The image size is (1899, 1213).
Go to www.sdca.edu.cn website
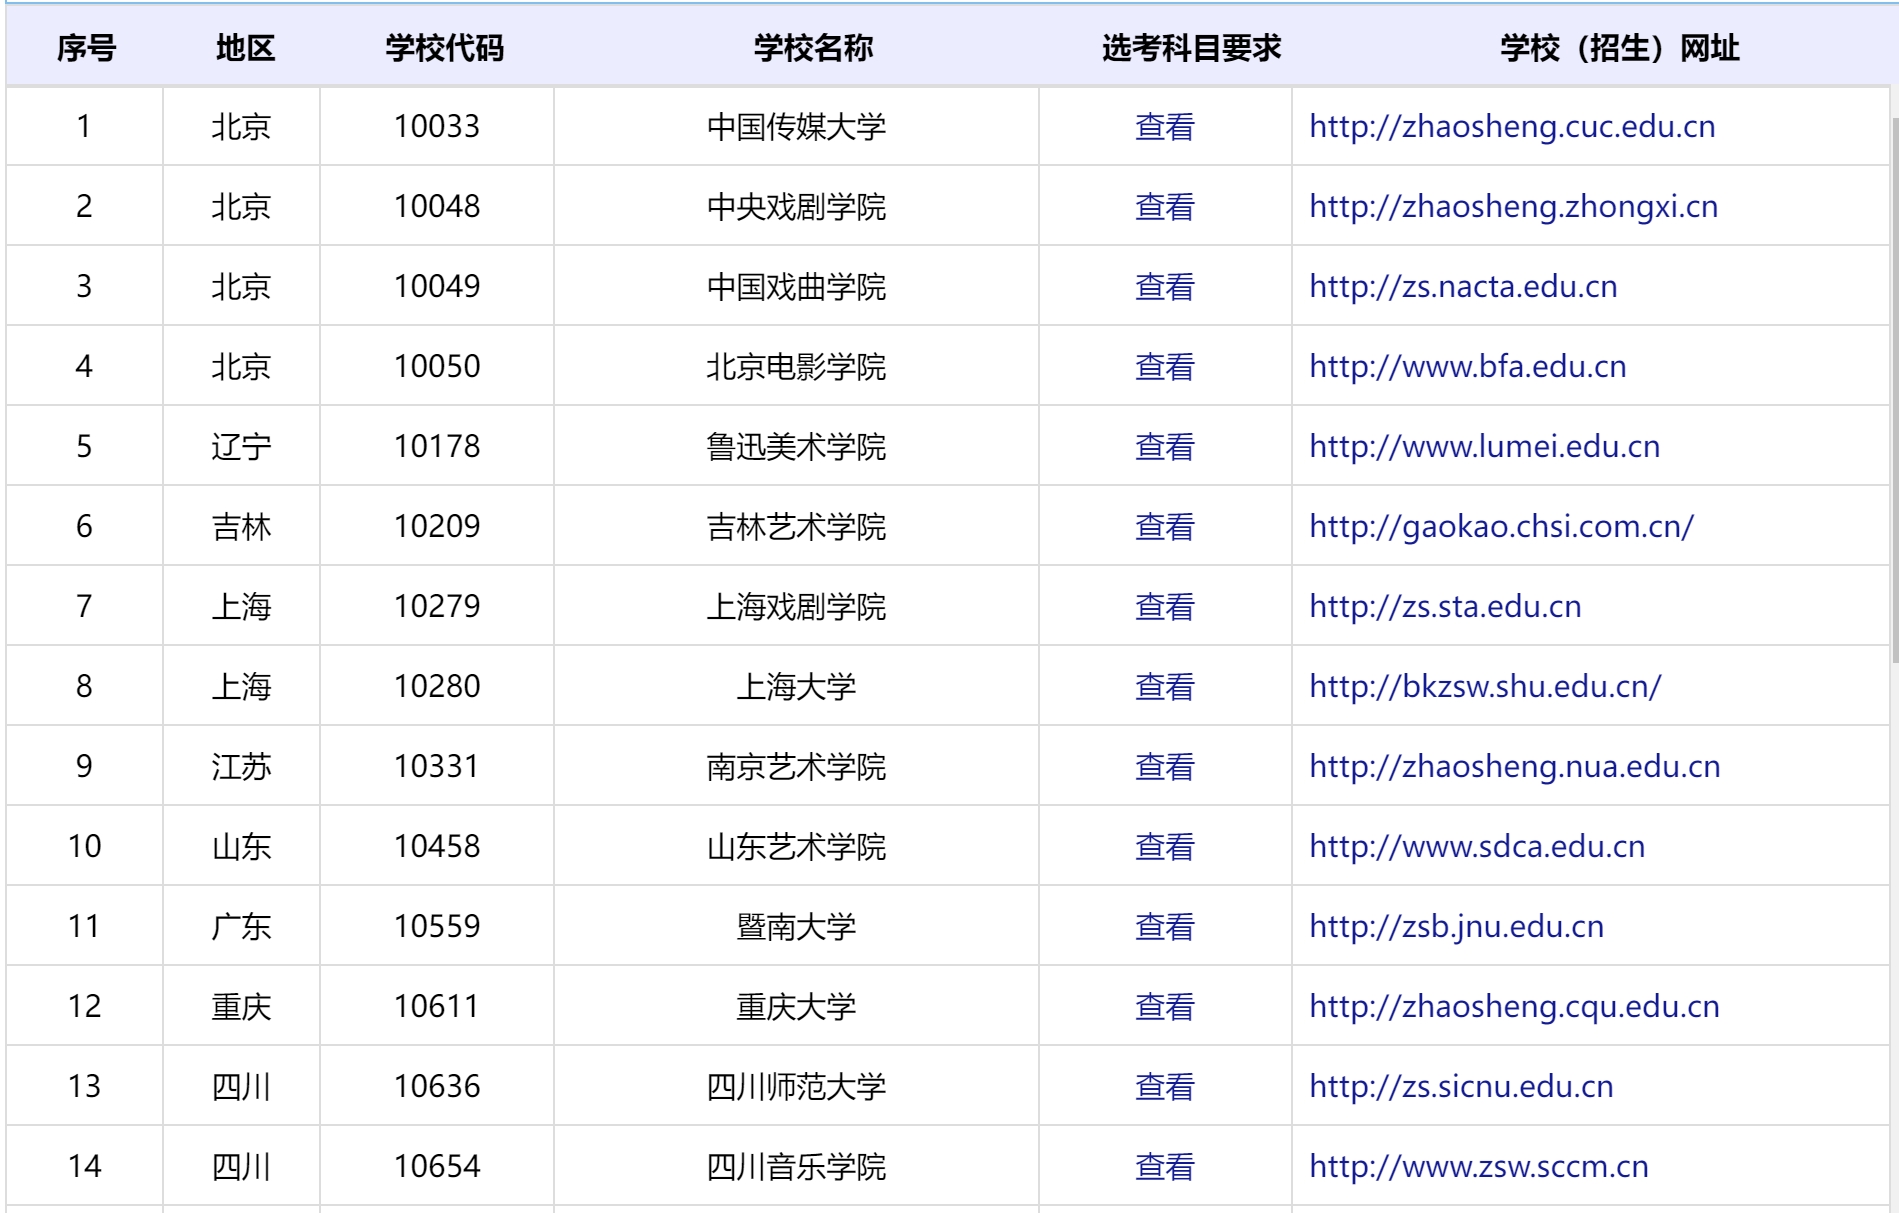[x=1476, y=847]
